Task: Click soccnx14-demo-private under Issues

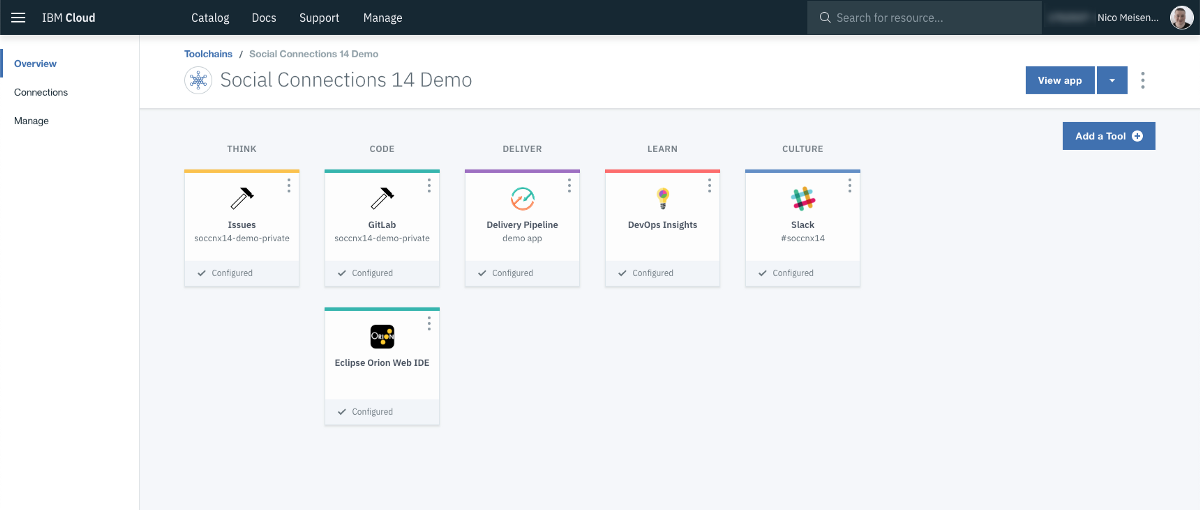Action: [x=242, y=239]
